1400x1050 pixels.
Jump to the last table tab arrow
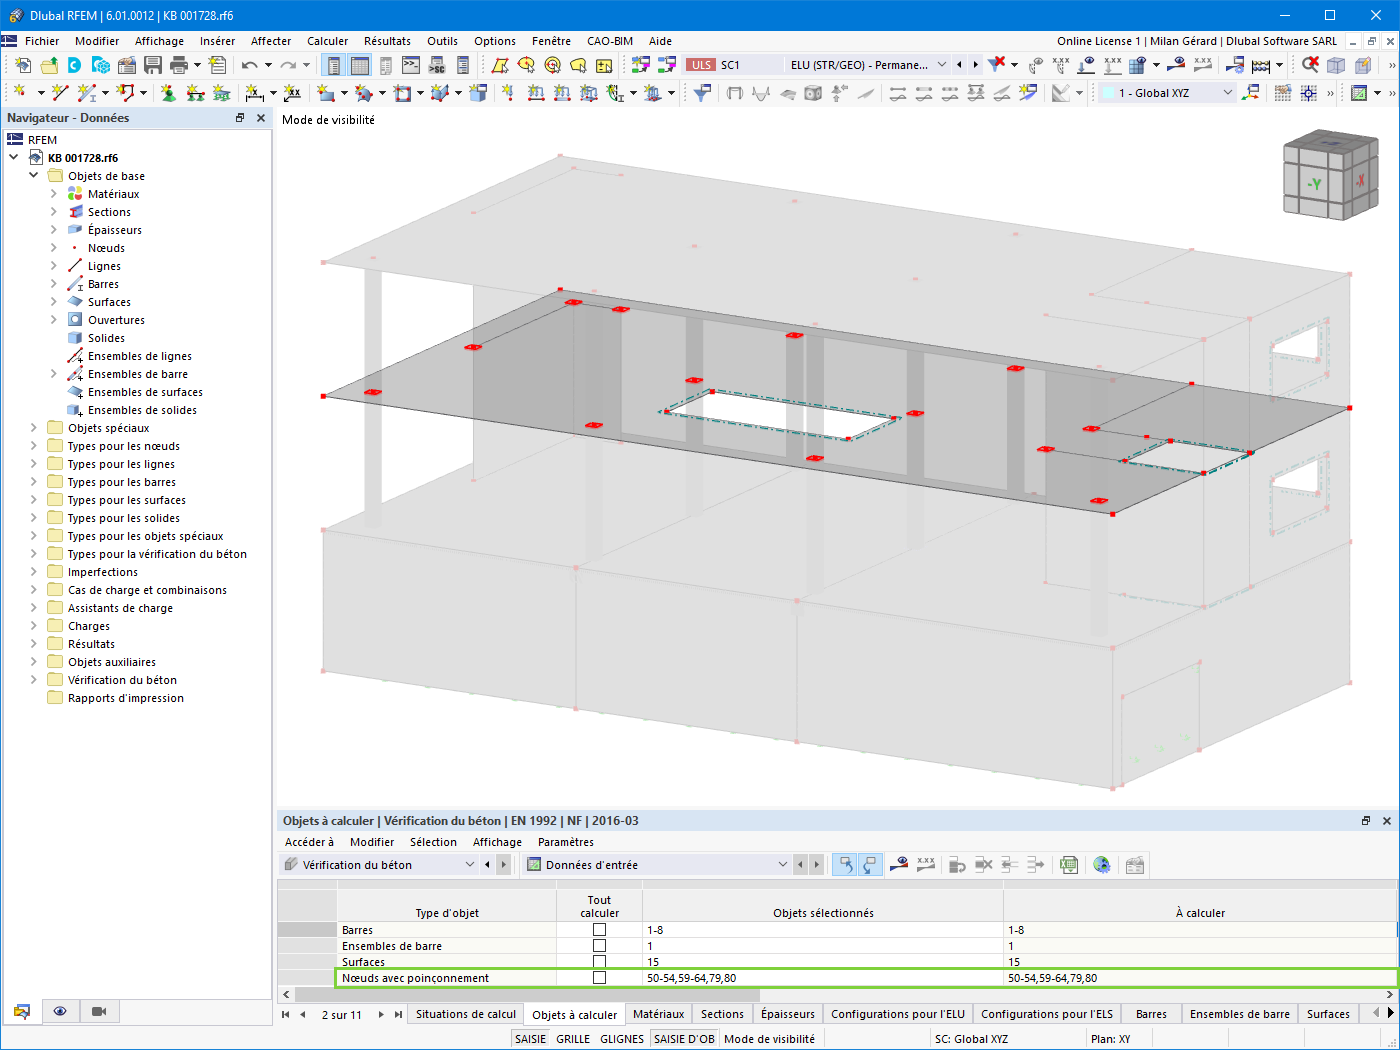(x=399, y=1014)
